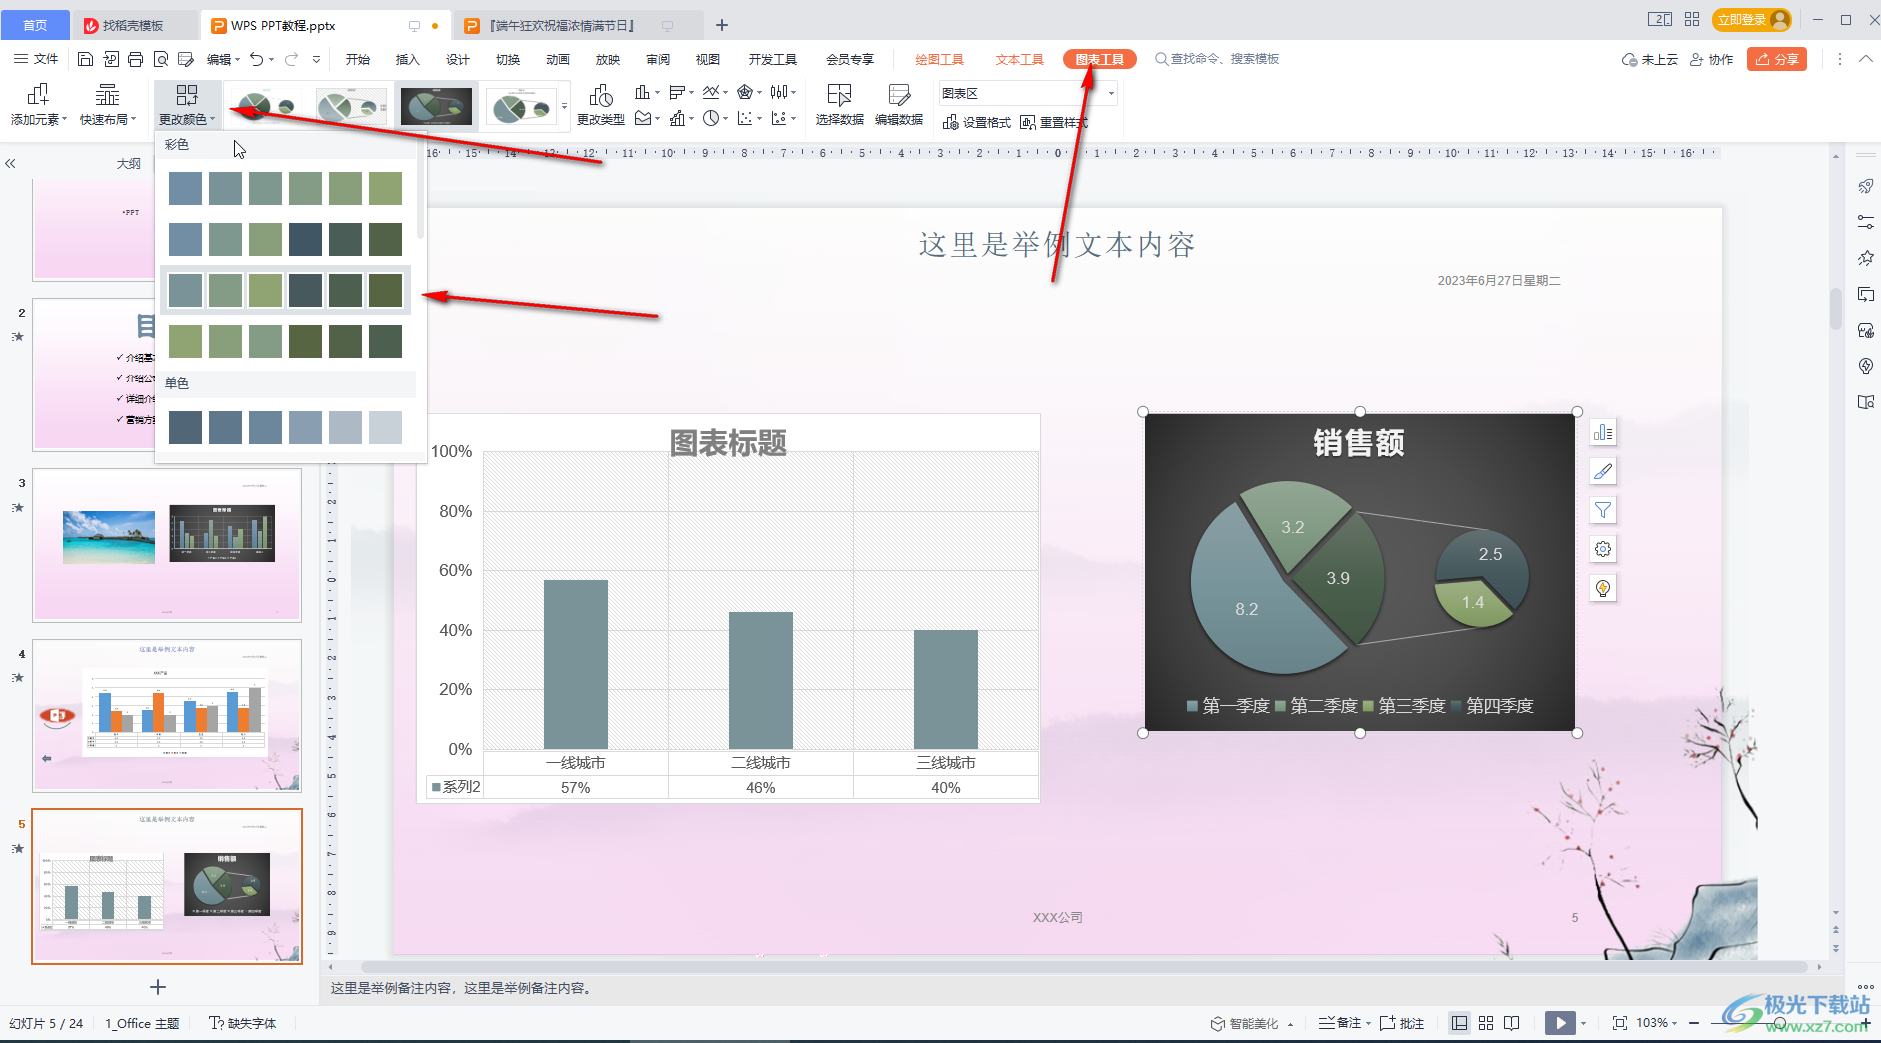Select the highlighted colorful palette row

[285, 290]
